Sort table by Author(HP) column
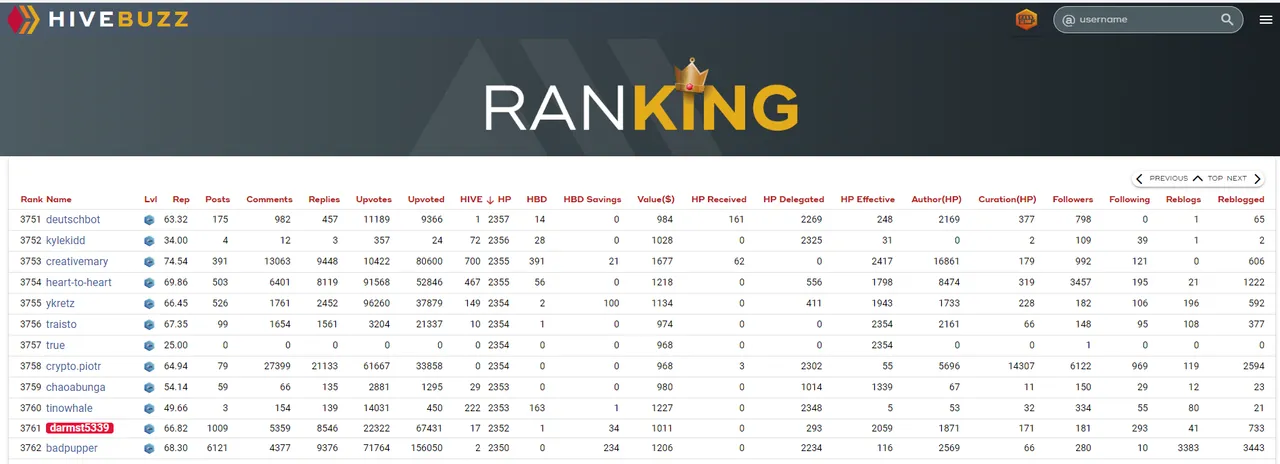Image resolution: width=1280 pixels, height=464 pixels. coord(937,199)
